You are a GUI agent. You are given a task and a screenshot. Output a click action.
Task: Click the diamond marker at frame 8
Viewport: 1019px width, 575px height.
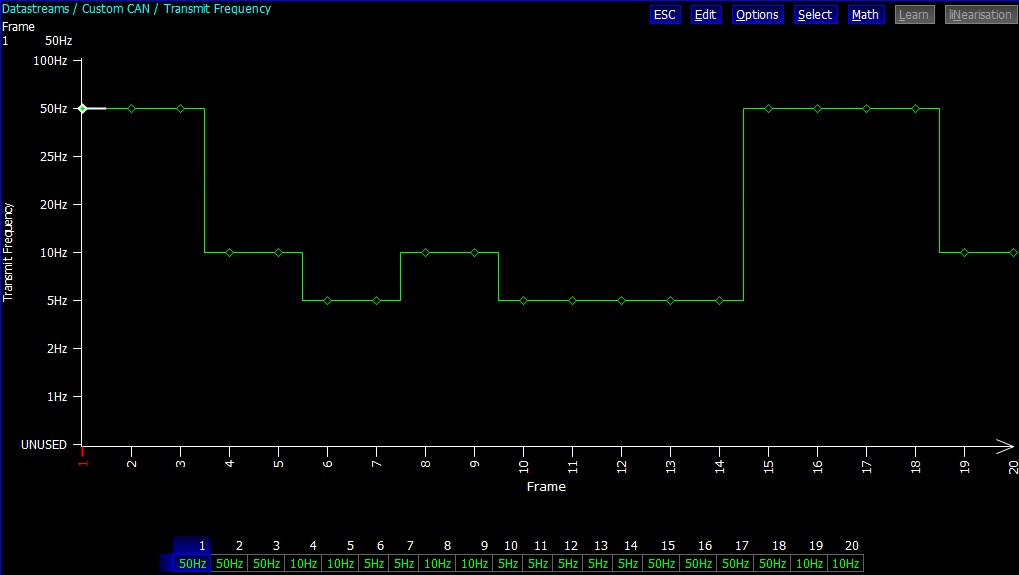coord(426,252)
